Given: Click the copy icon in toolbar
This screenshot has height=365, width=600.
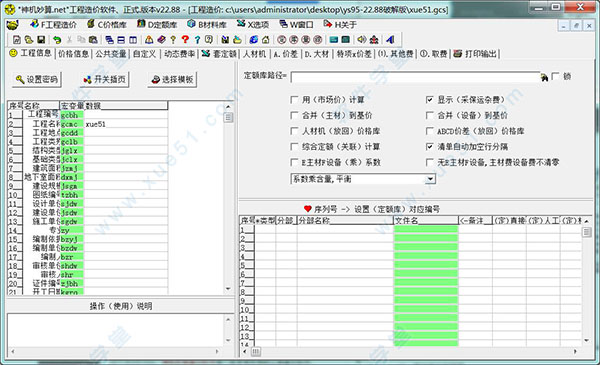Looking at the screenshot, I should [81, 39].
